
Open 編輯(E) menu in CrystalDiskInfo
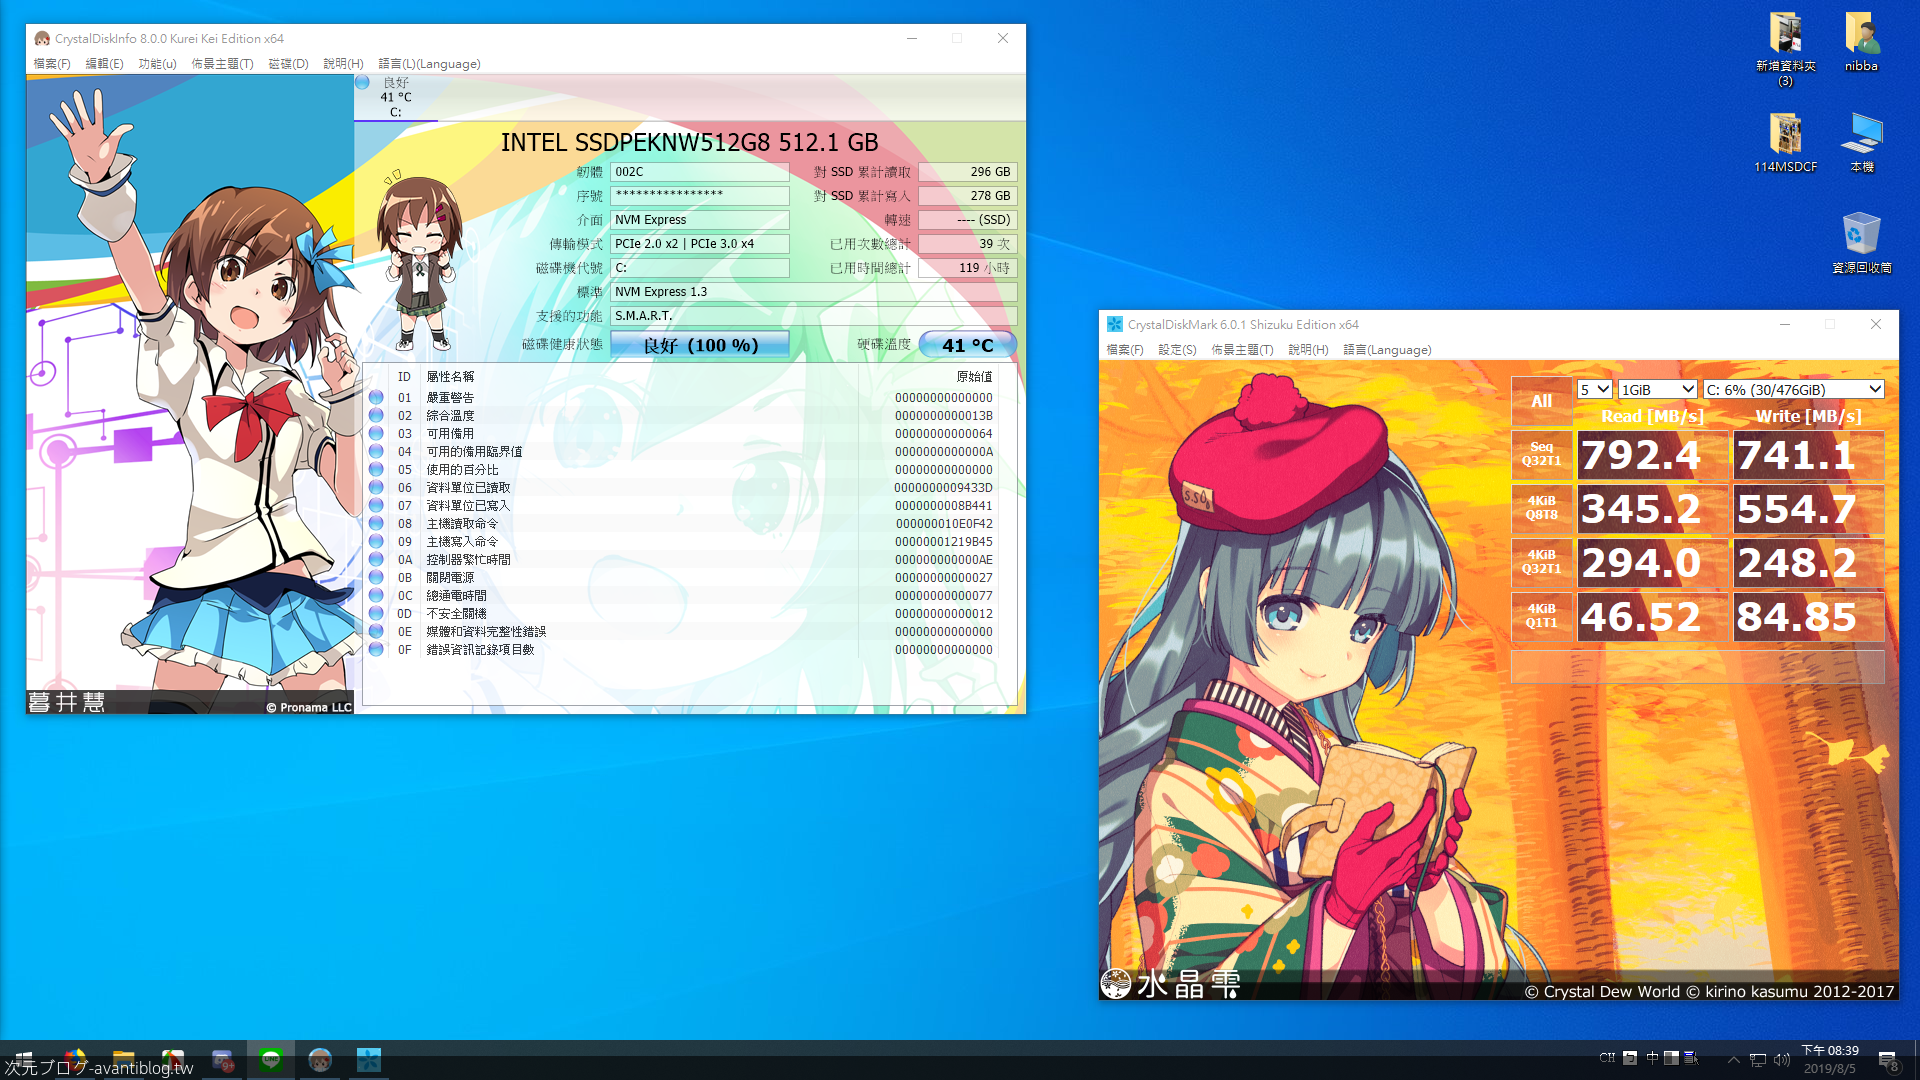(104, 64)
